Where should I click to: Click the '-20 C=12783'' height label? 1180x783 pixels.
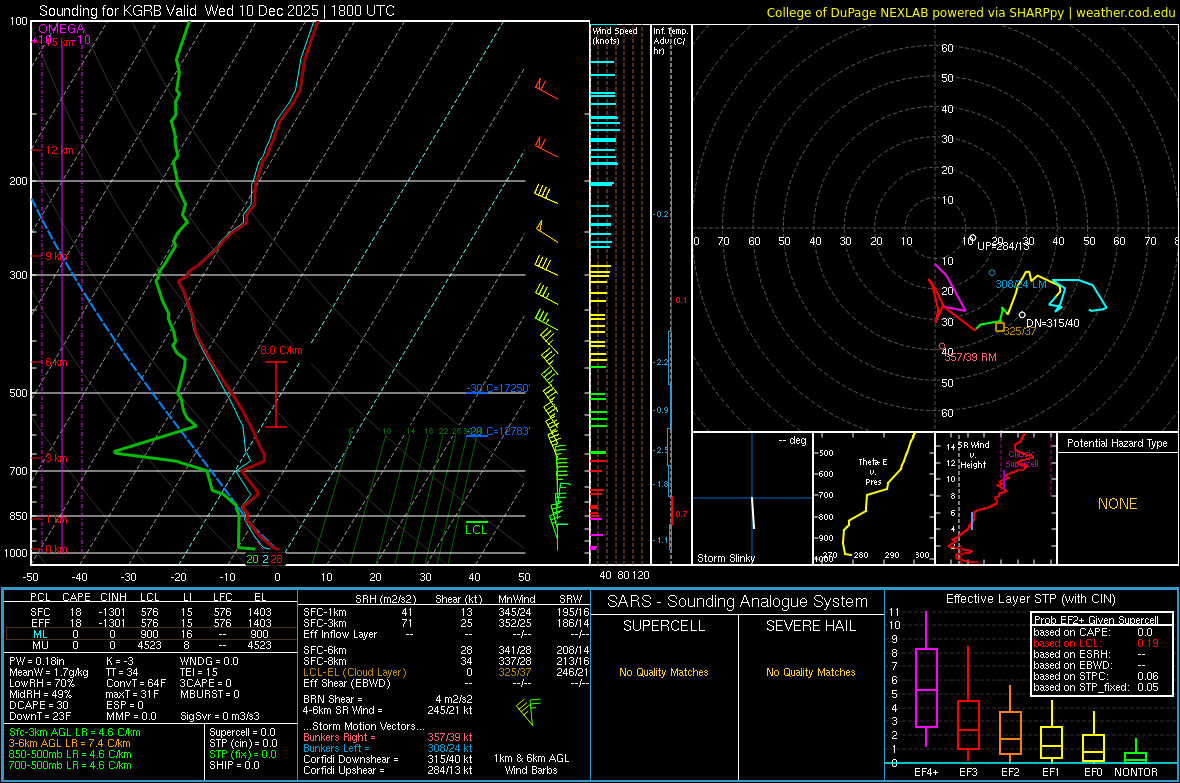498,432
